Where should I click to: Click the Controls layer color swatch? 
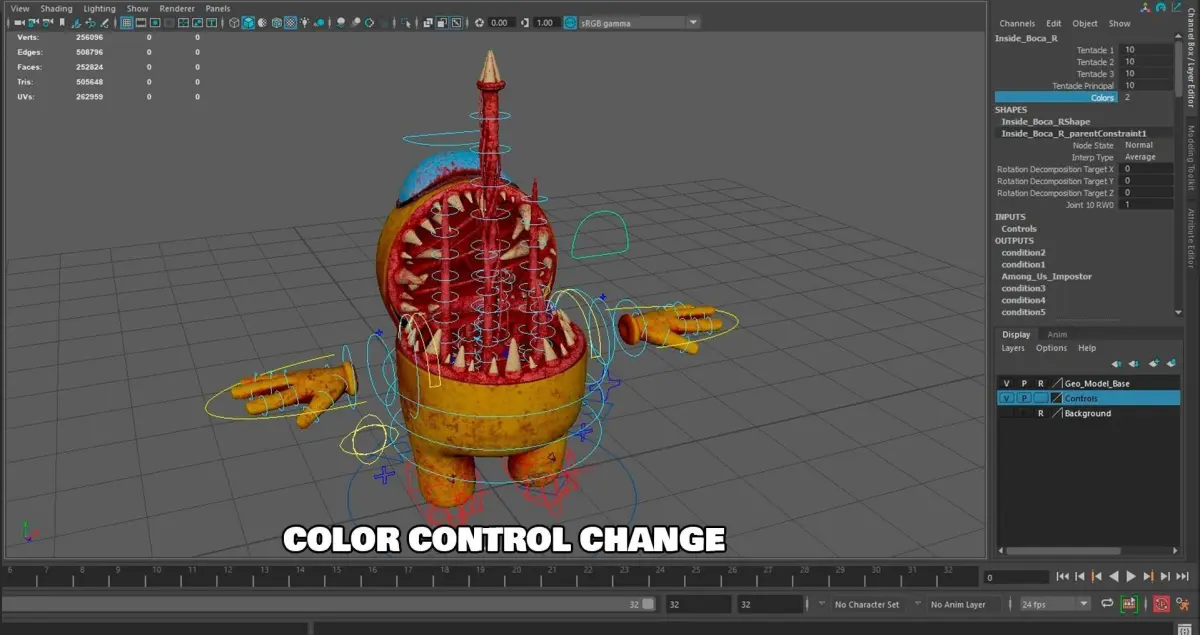point(1057,398)
